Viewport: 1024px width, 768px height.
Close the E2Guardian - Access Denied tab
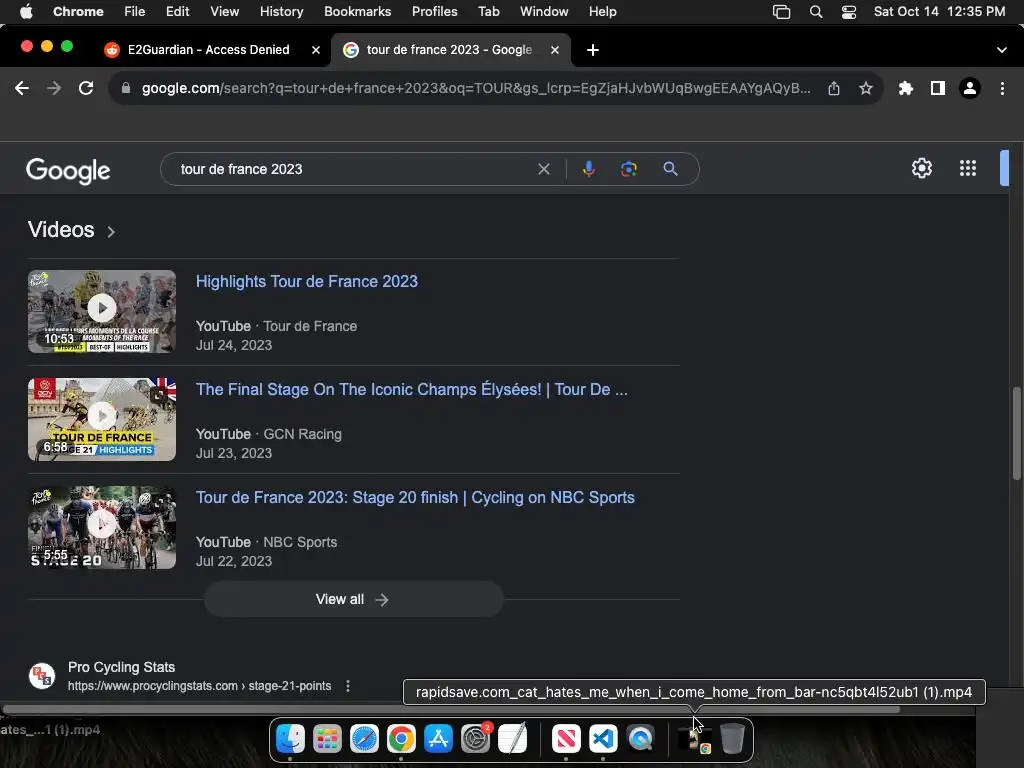(315, 50)
